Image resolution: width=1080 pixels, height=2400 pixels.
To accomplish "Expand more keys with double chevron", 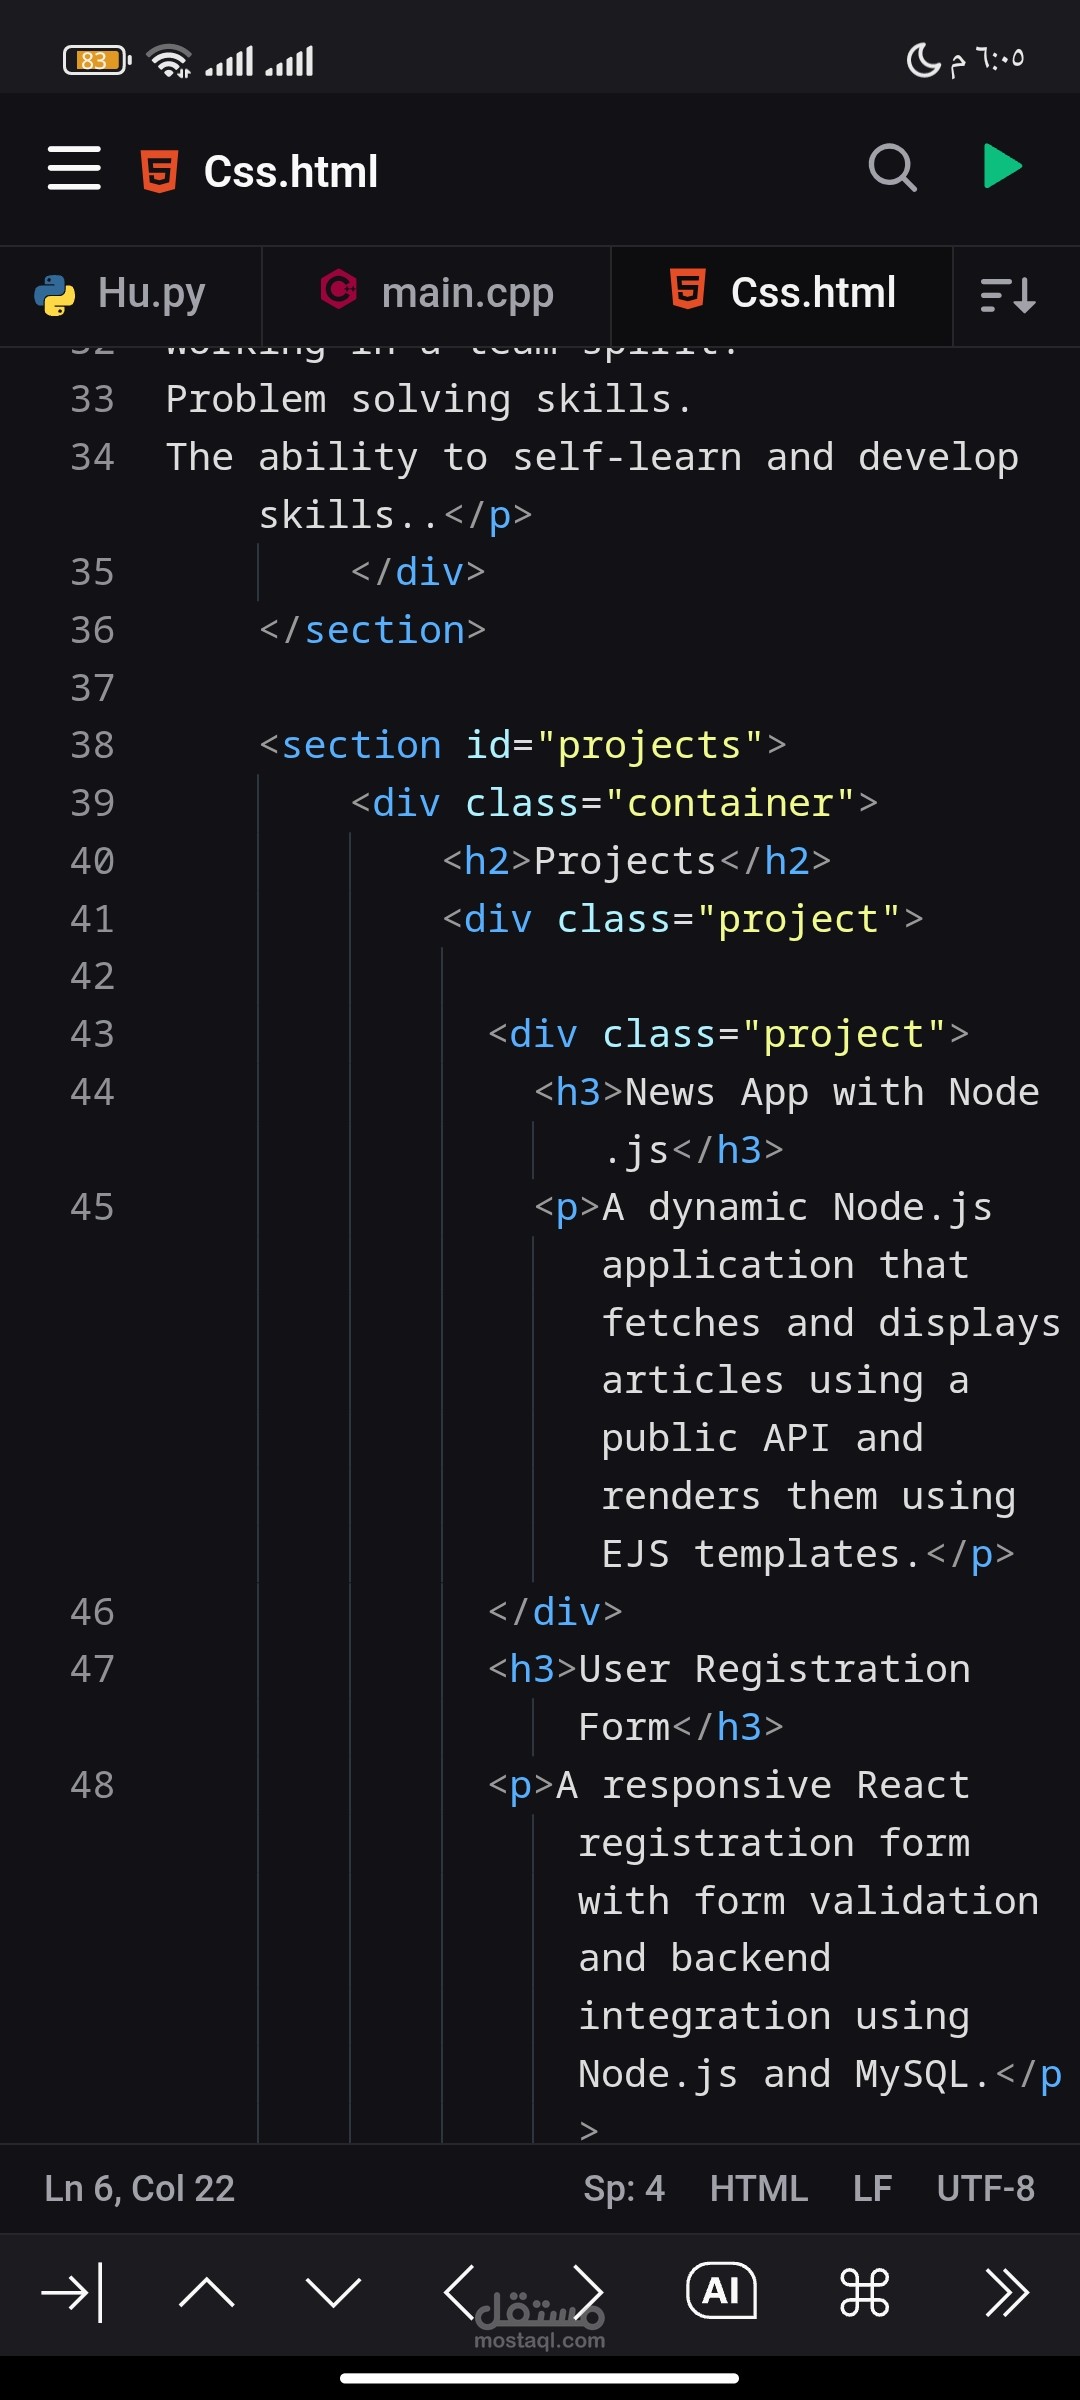I will [x=1006, y=2292].
